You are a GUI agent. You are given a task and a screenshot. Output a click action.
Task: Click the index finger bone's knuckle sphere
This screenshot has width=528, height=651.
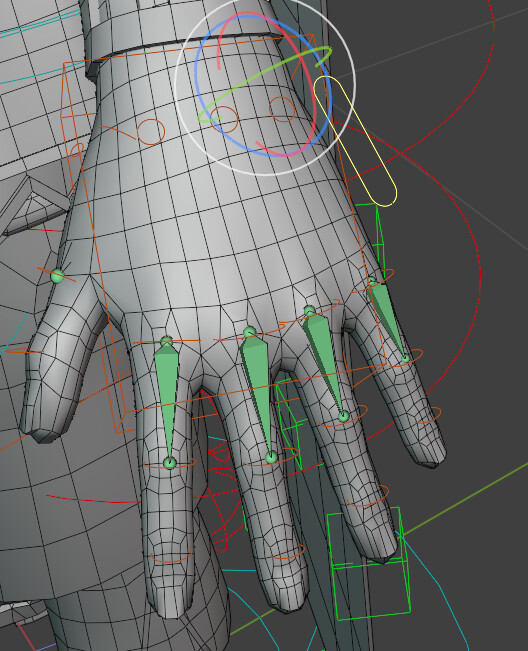coord(166,341)
